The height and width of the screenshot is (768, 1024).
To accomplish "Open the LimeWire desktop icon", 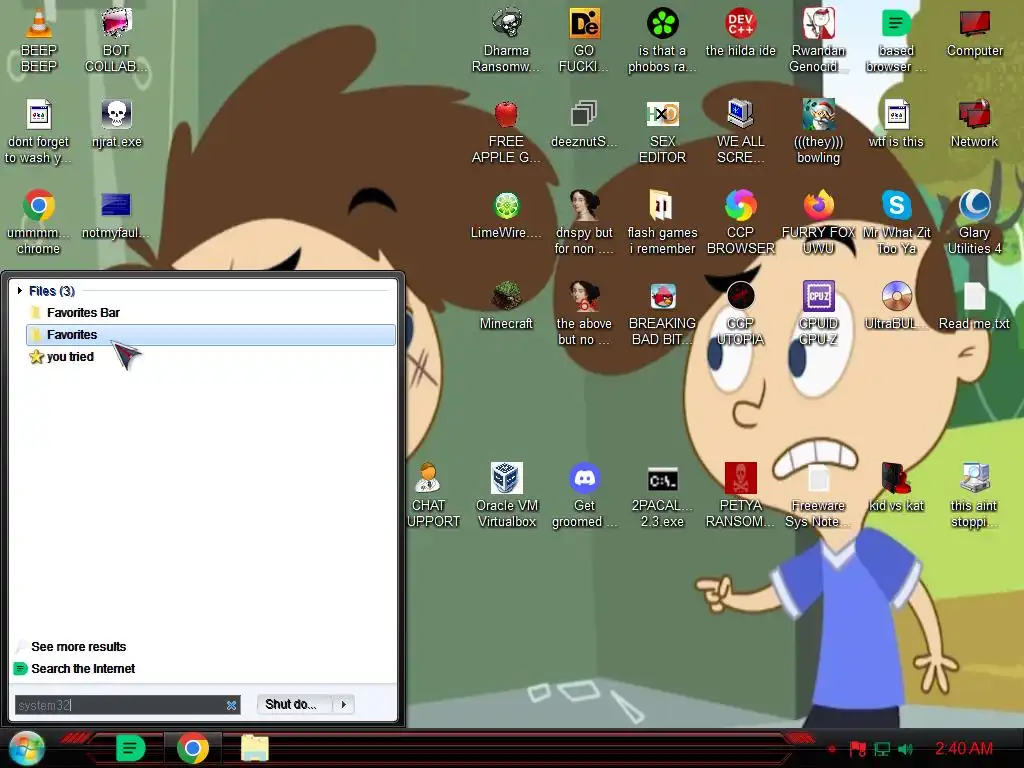I will pos(506,206).
